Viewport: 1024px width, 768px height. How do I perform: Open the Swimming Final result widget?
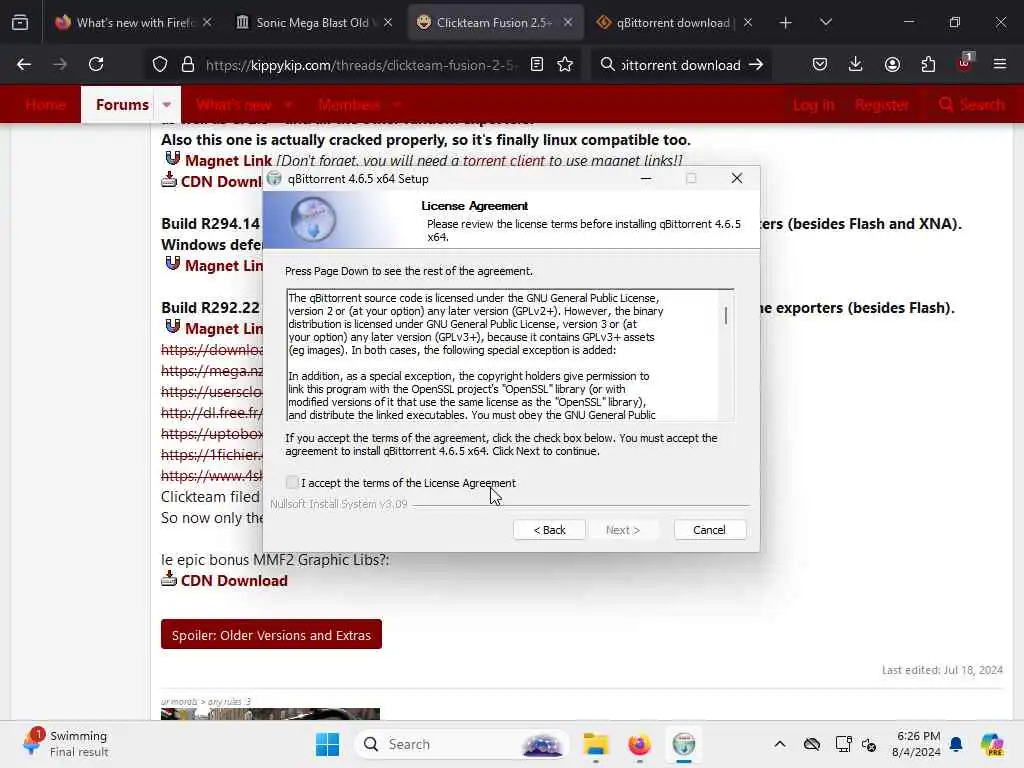(66, 744)
